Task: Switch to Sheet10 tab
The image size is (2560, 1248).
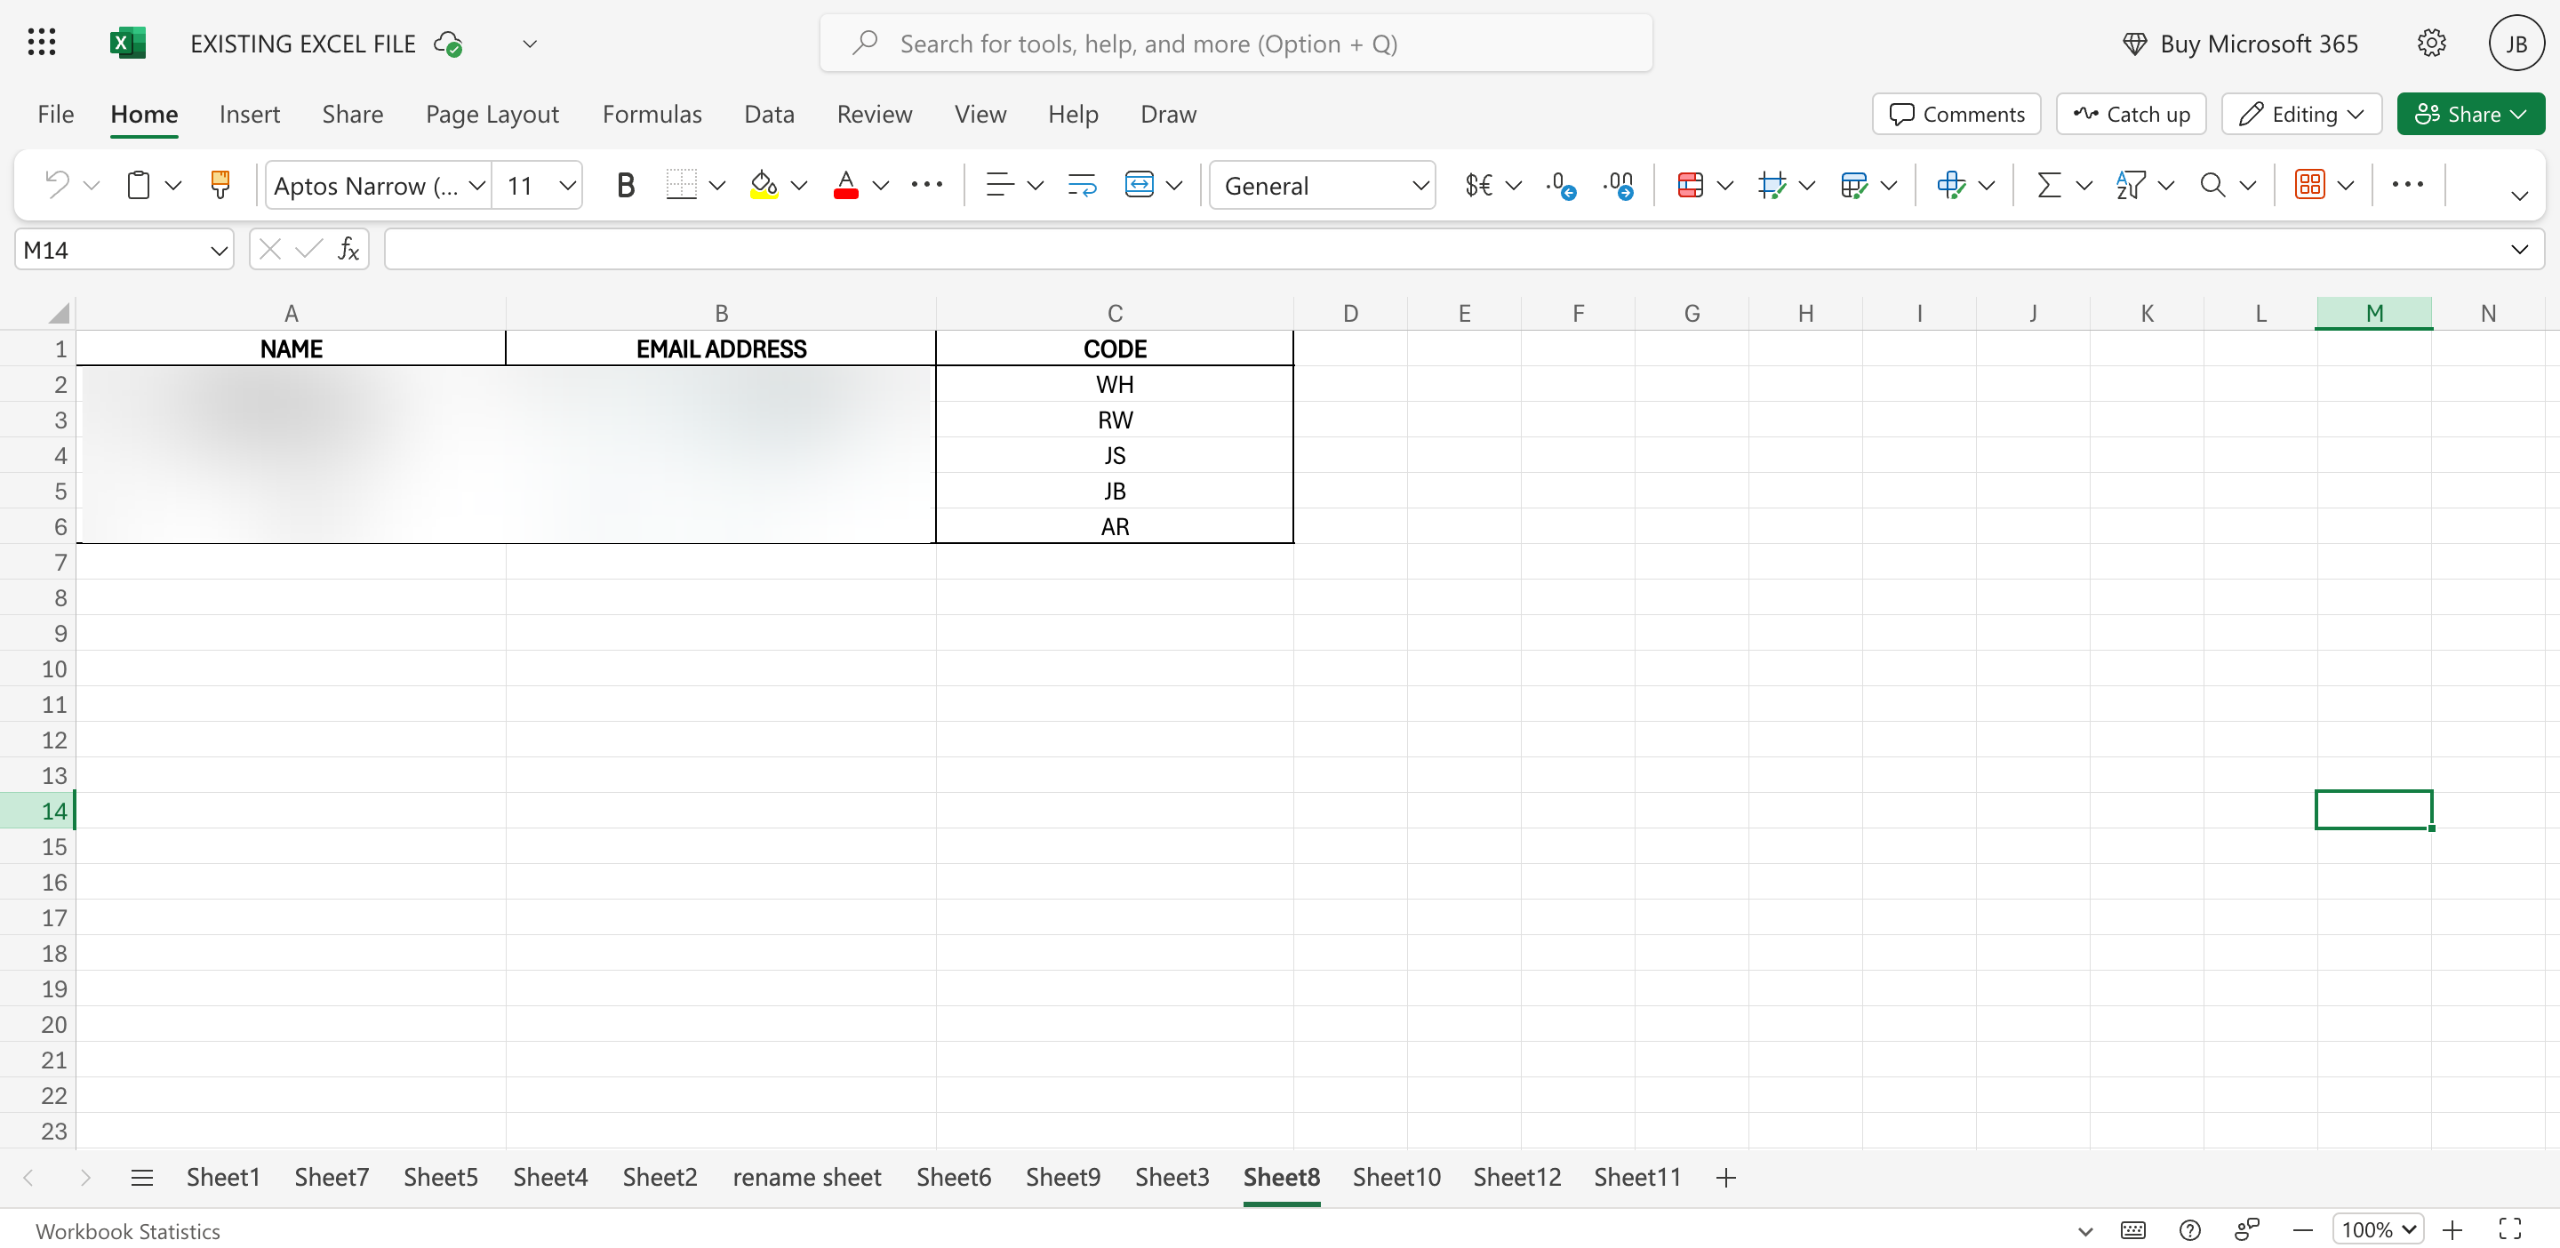Action: click(1396, 1177)
